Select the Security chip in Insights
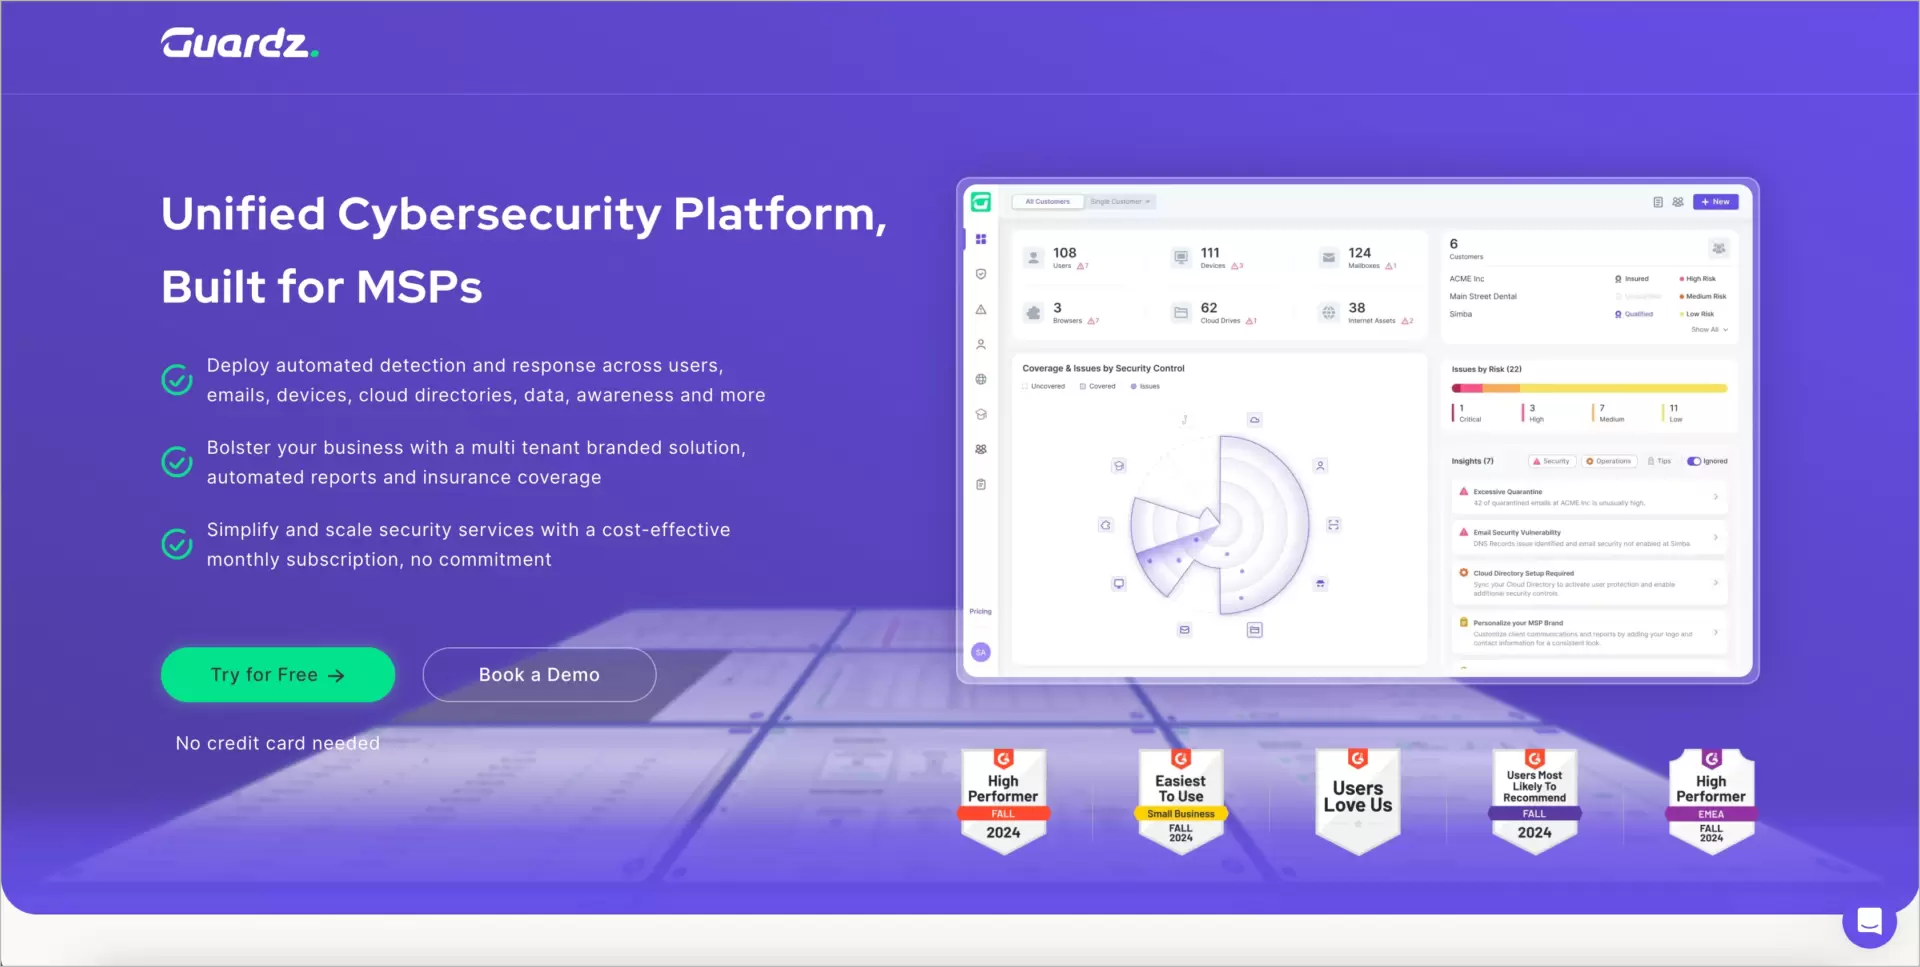The image size is (1920, 967). 1551,461
